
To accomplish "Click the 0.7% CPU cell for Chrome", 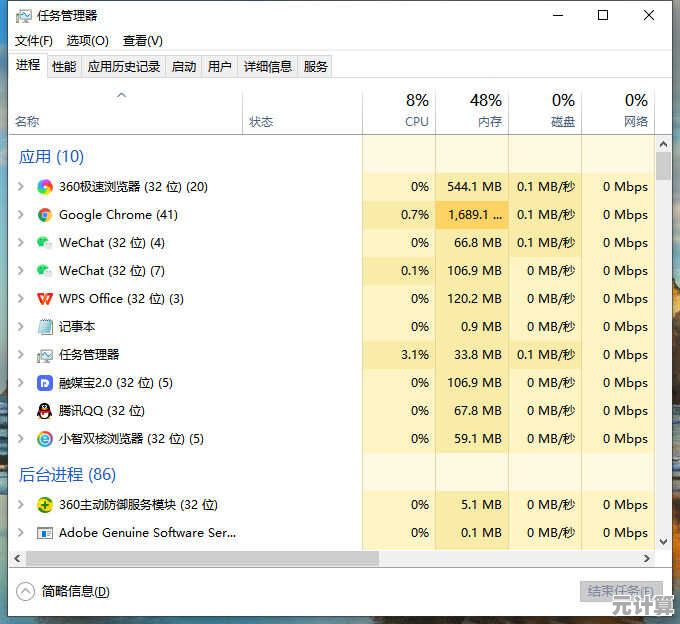I will tap(399, 215).
